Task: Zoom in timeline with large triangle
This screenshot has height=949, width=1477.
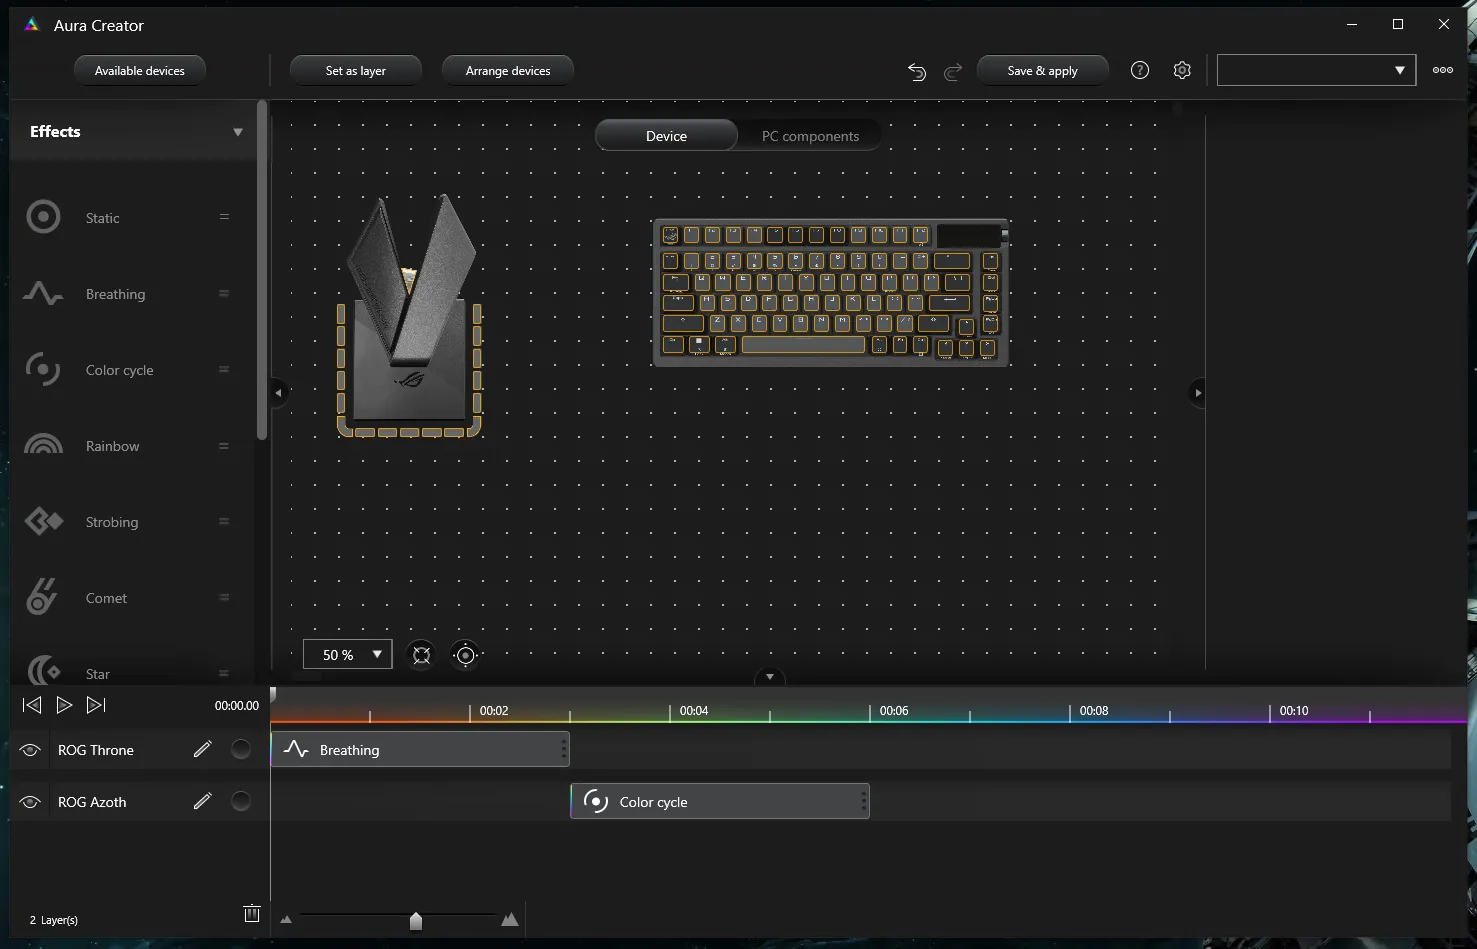Action: point(510,919)
